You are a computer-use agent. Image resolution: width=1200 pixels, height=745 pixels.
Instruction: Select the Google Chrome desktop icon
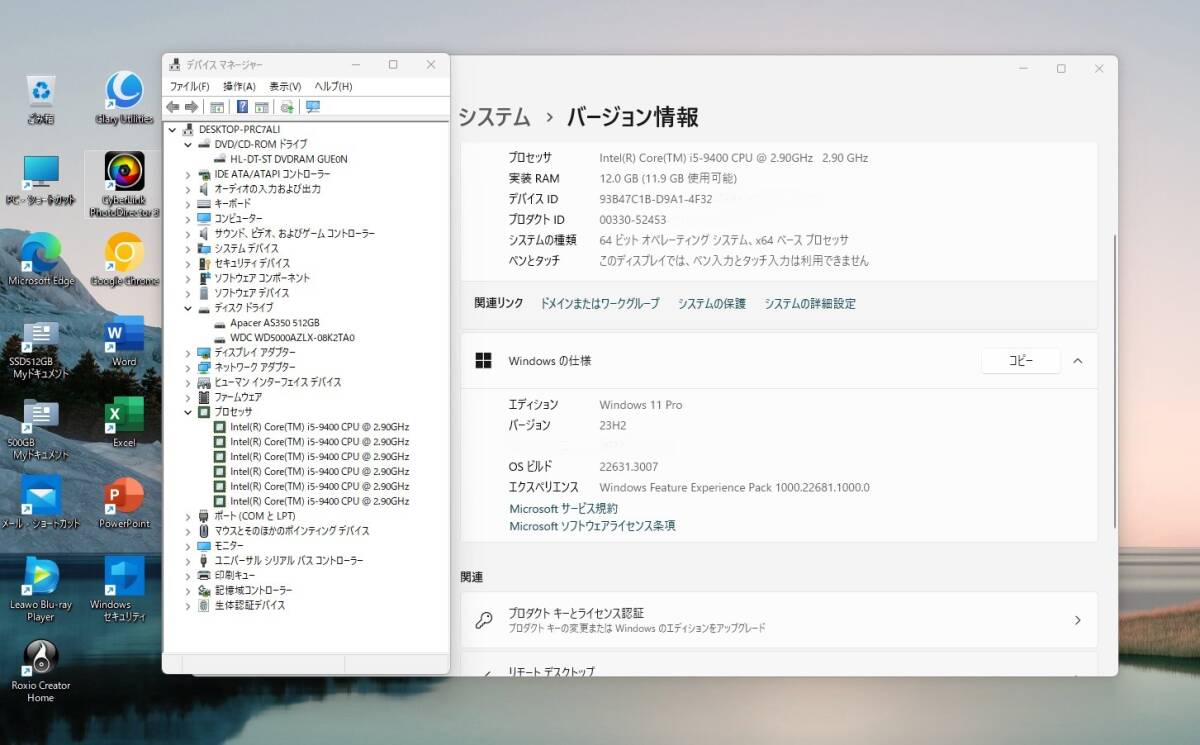coord(124,259)
